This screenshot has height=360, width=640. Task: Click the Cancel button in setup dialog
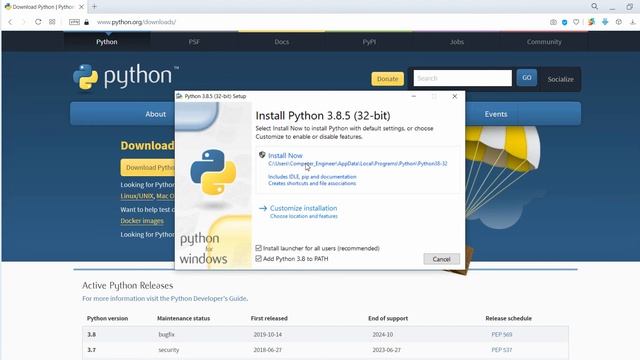[x=441, y=259]
